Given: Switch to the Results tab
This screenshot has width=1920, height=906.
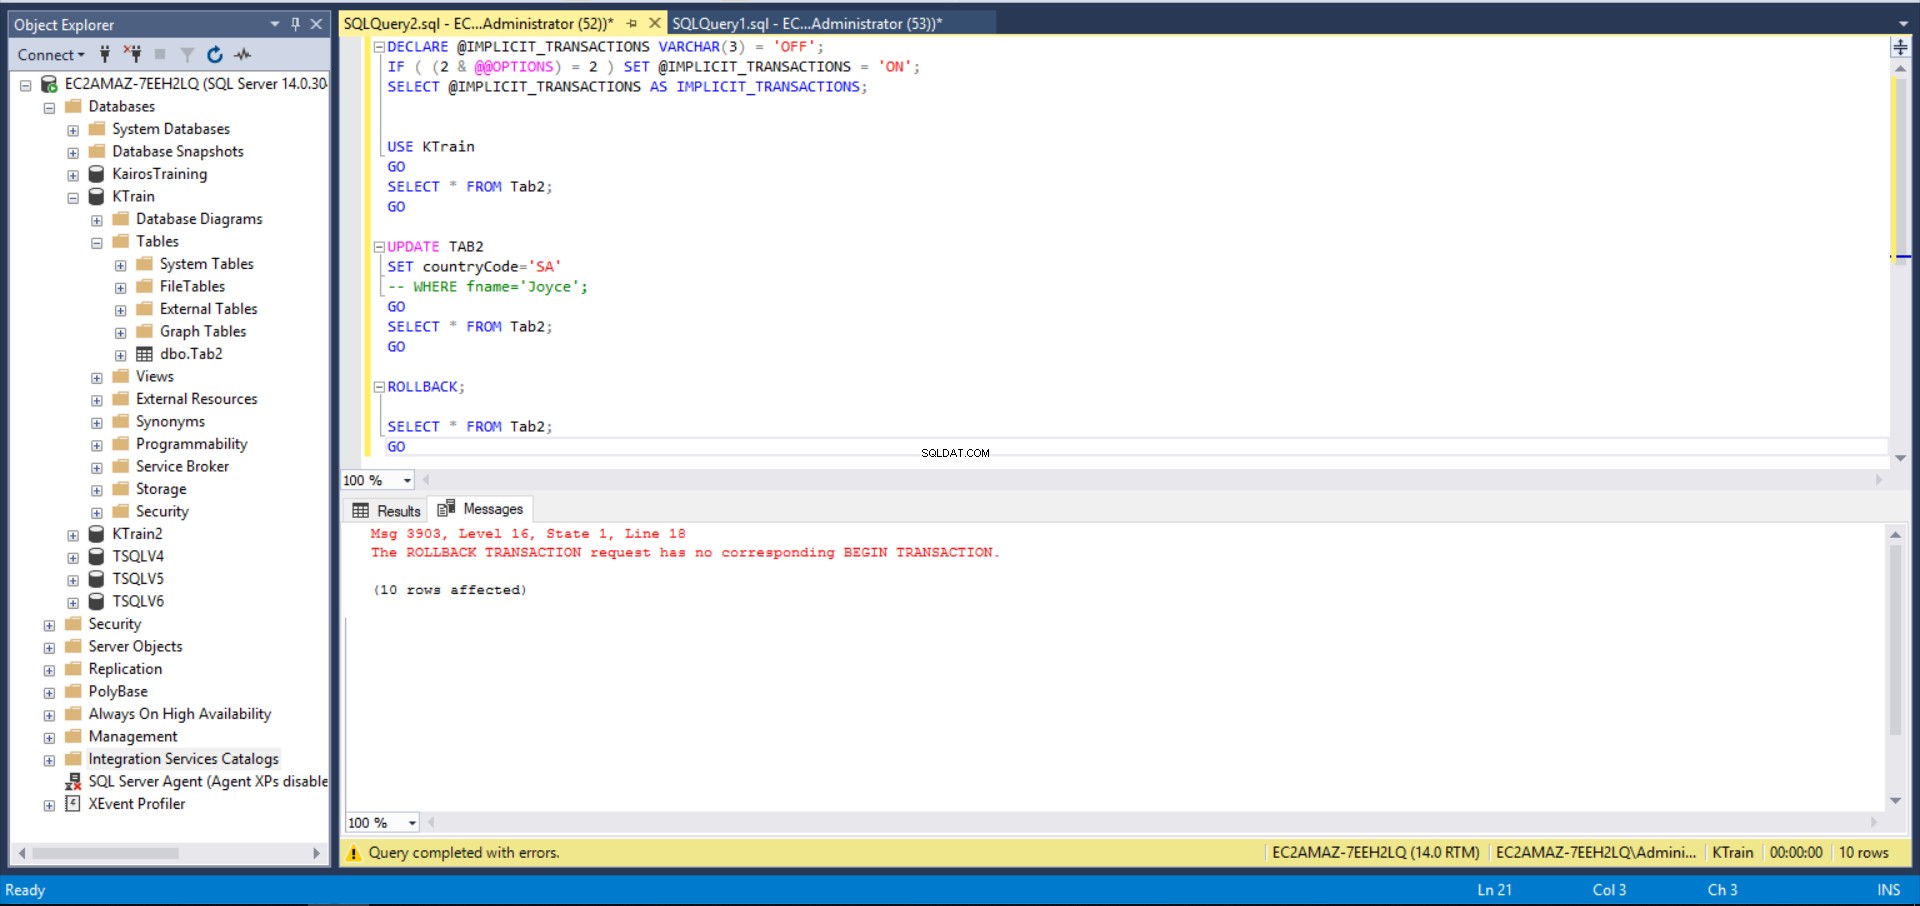Looking at the screenshot, I should click(x=386, y=510).
